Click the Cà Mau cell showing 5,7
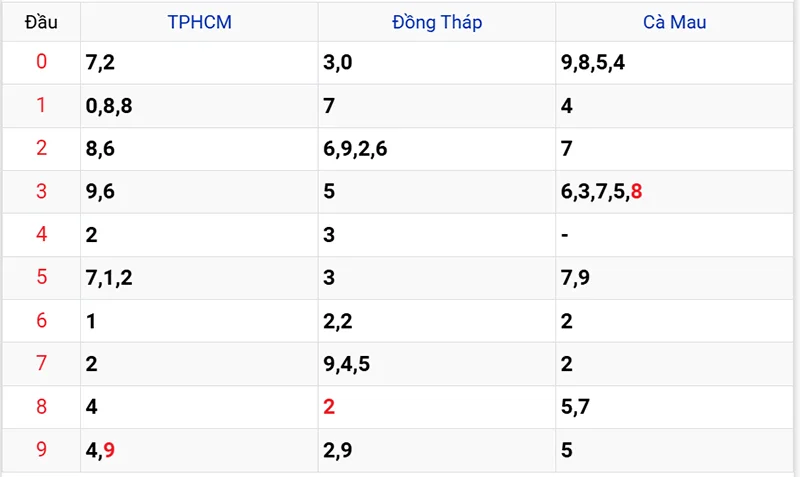This screenshot has width=800, height=477. (x=576, y=407)
